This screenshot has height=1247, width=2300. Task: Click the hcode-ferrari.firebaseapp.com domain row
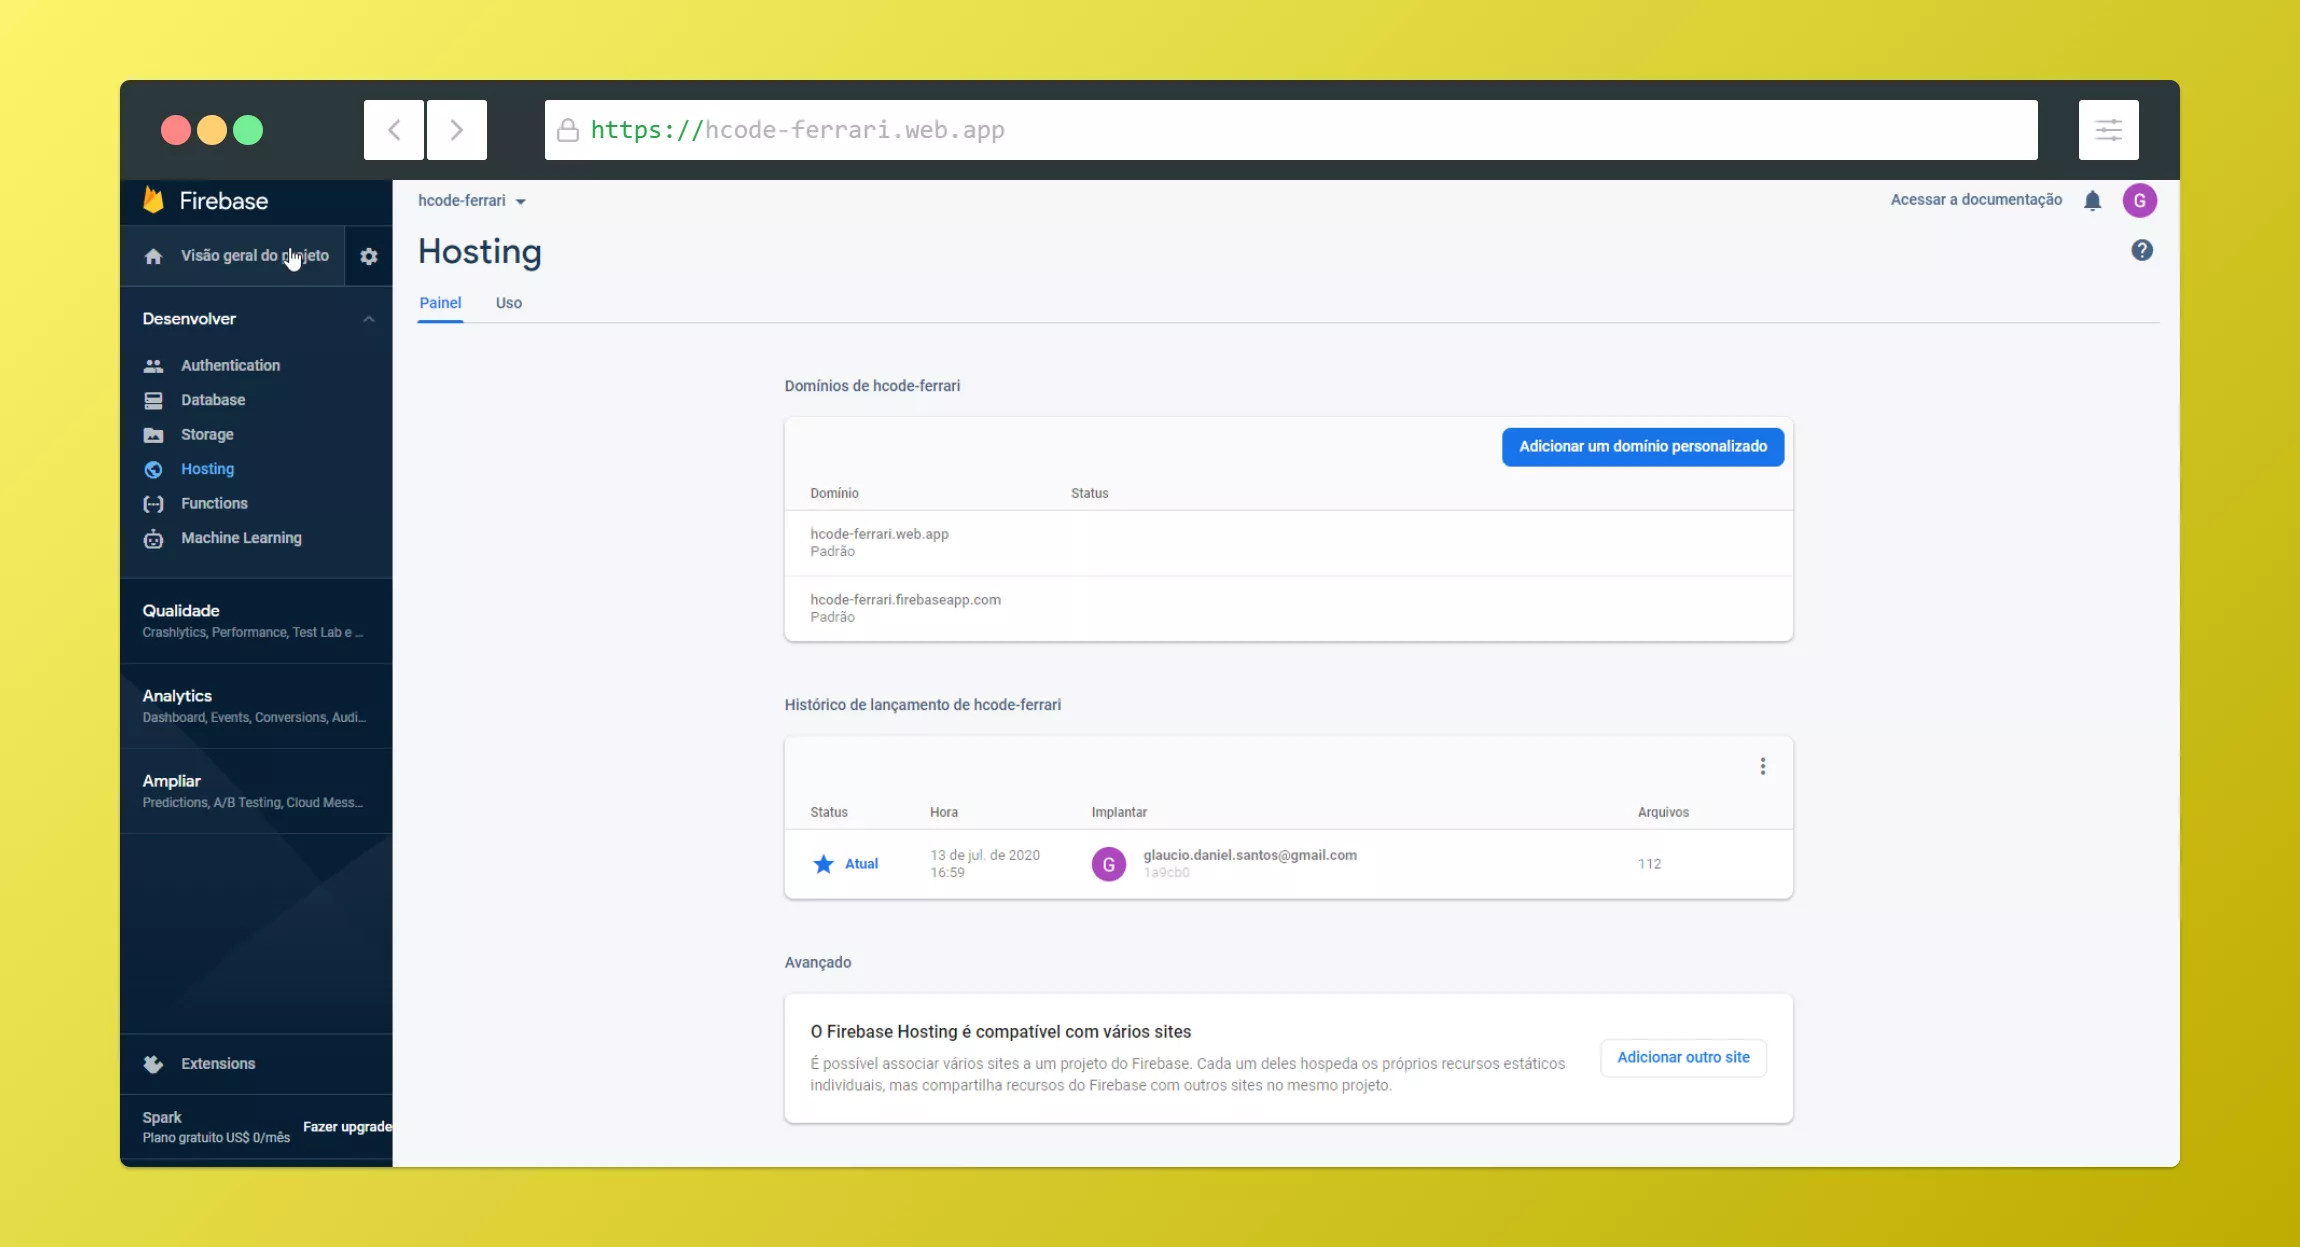(x=1288, y=609)
